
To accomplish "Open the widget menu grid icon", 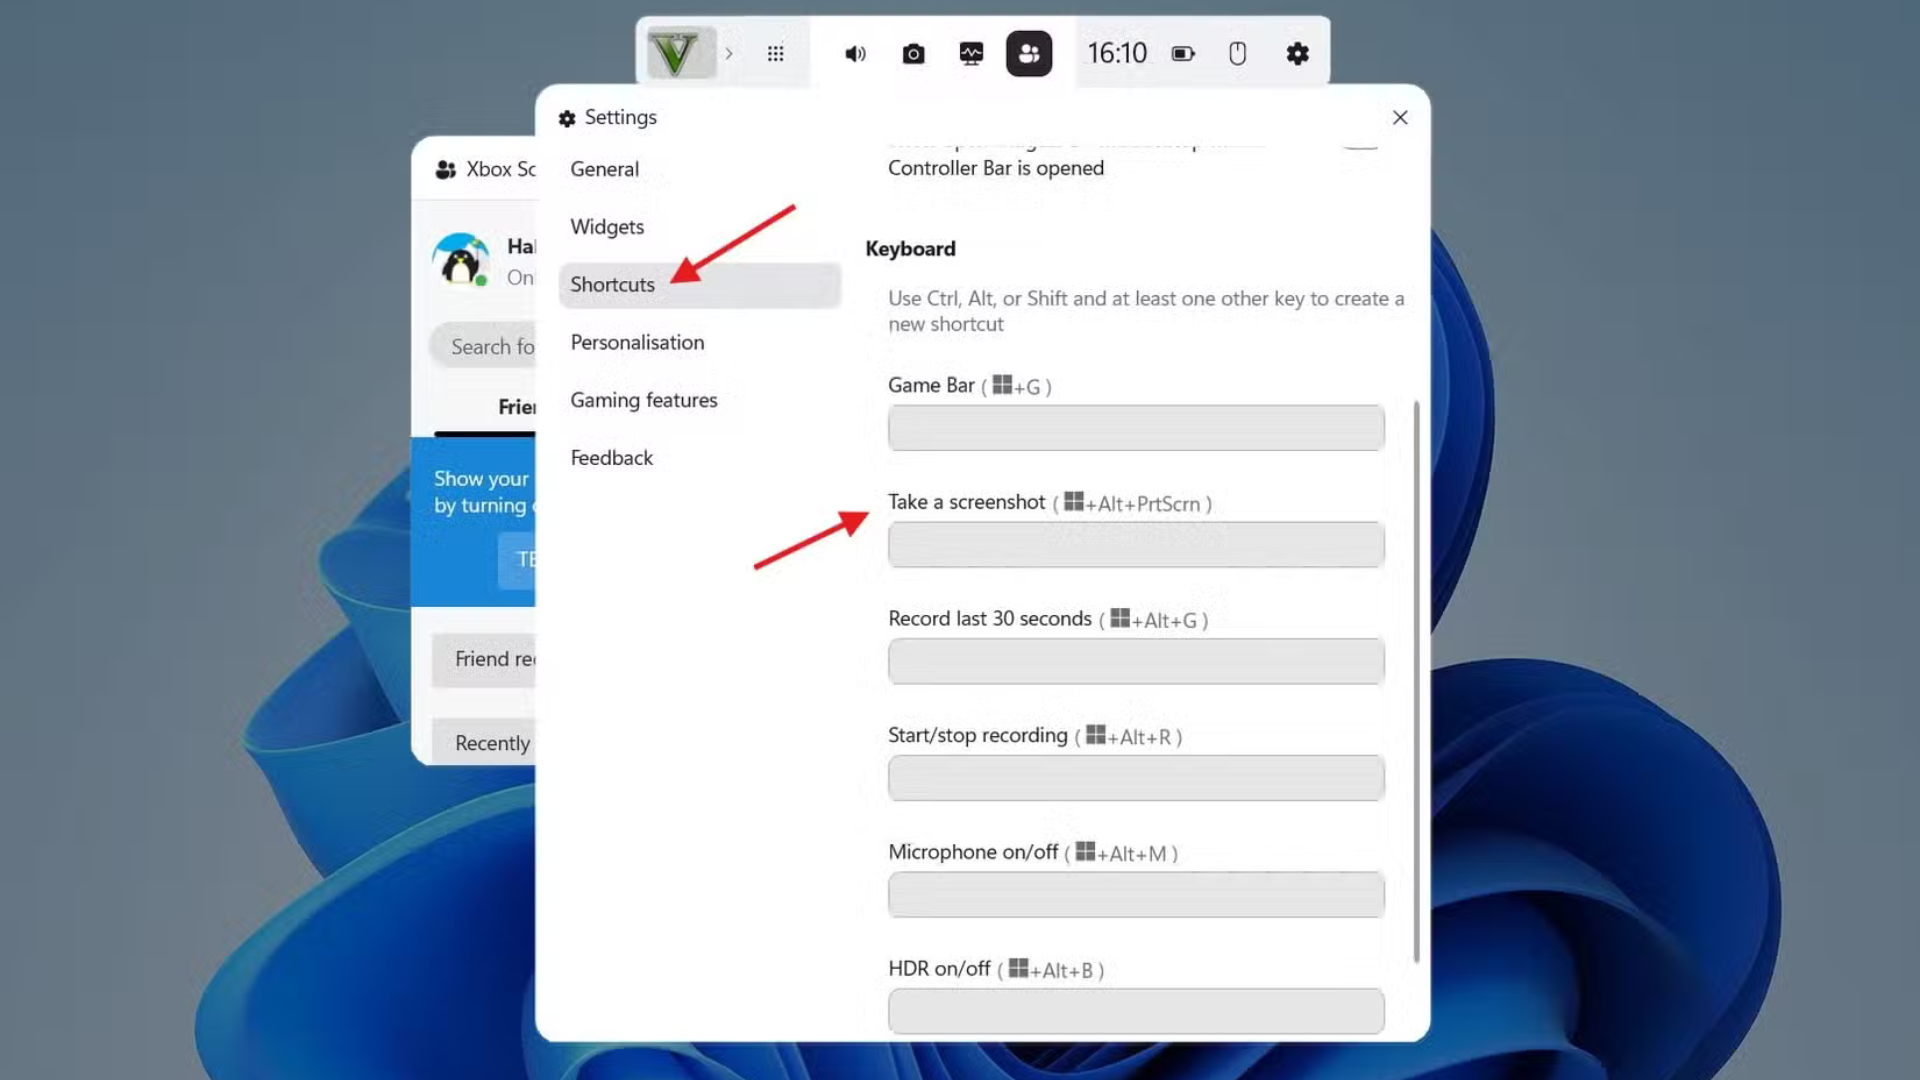I will coord(775,54).
